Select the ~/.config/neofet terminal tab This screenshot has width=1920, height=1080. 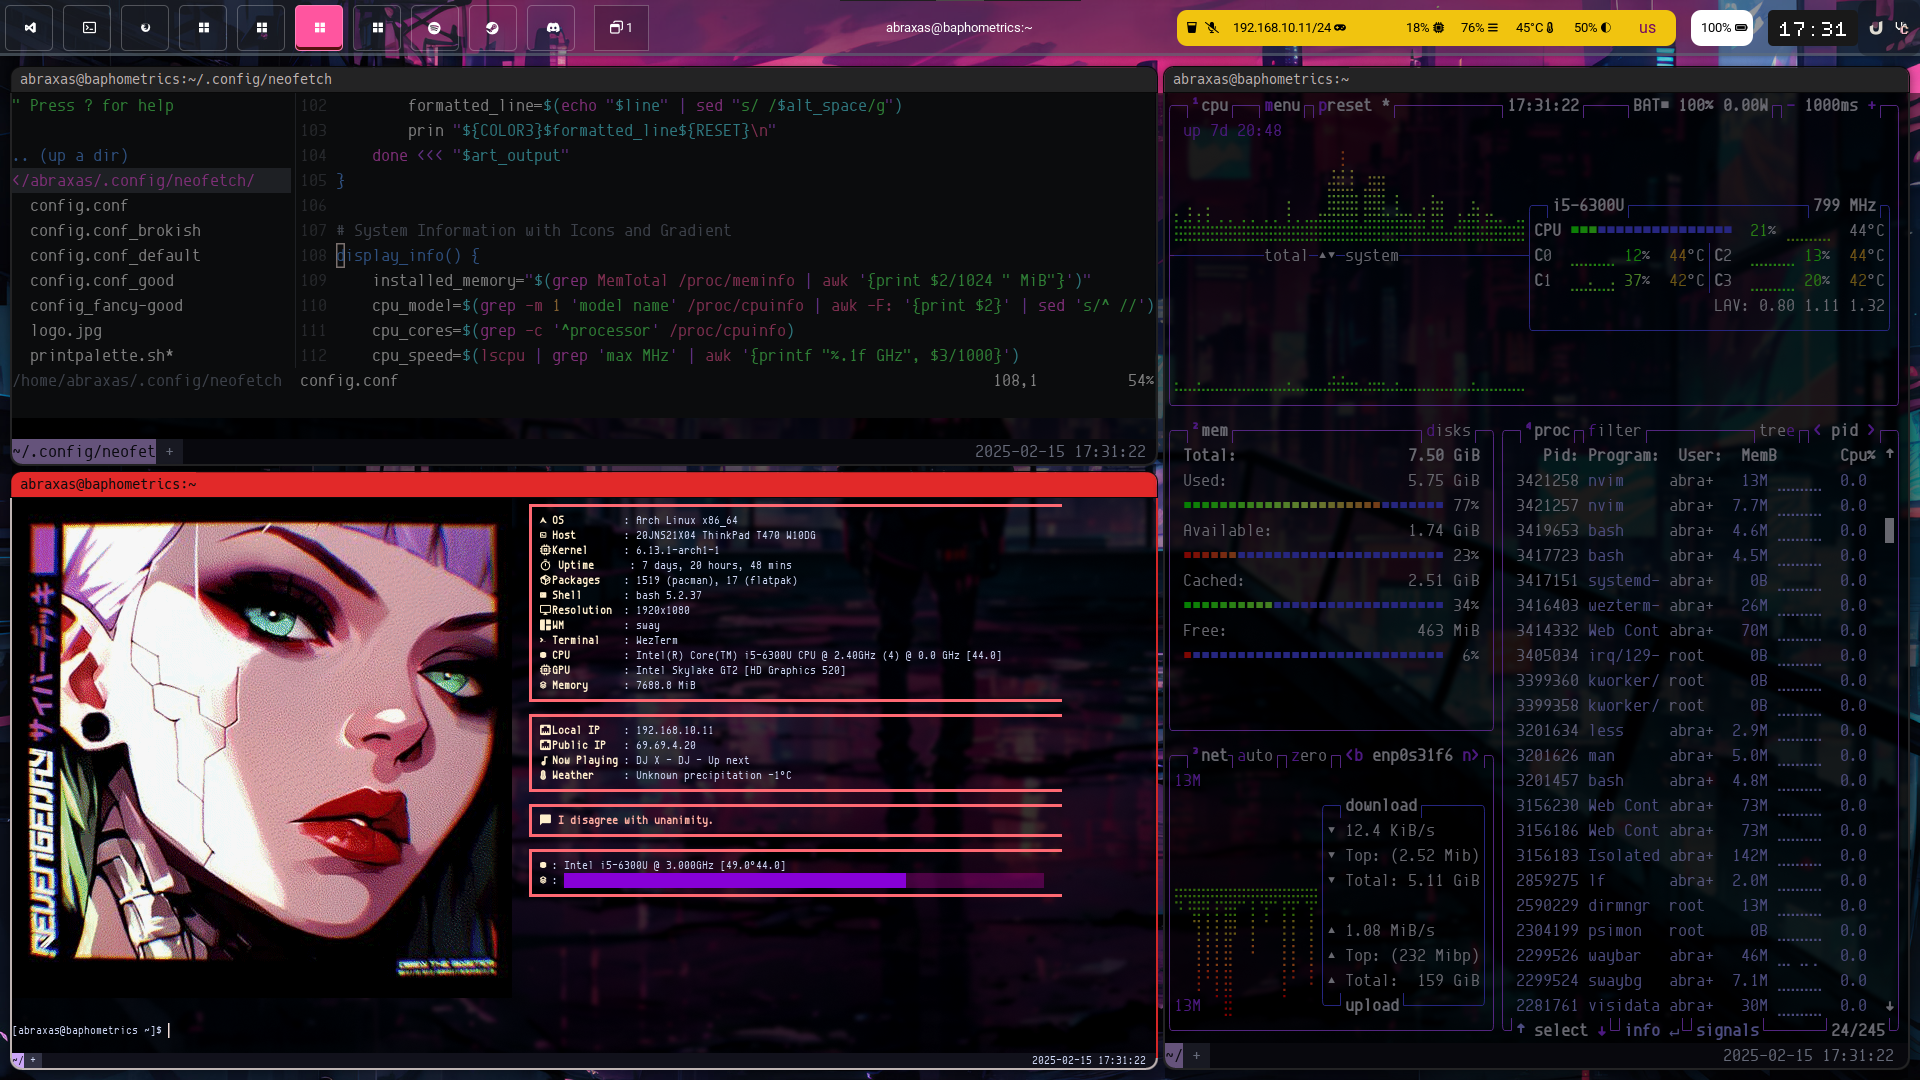[84, 452]
